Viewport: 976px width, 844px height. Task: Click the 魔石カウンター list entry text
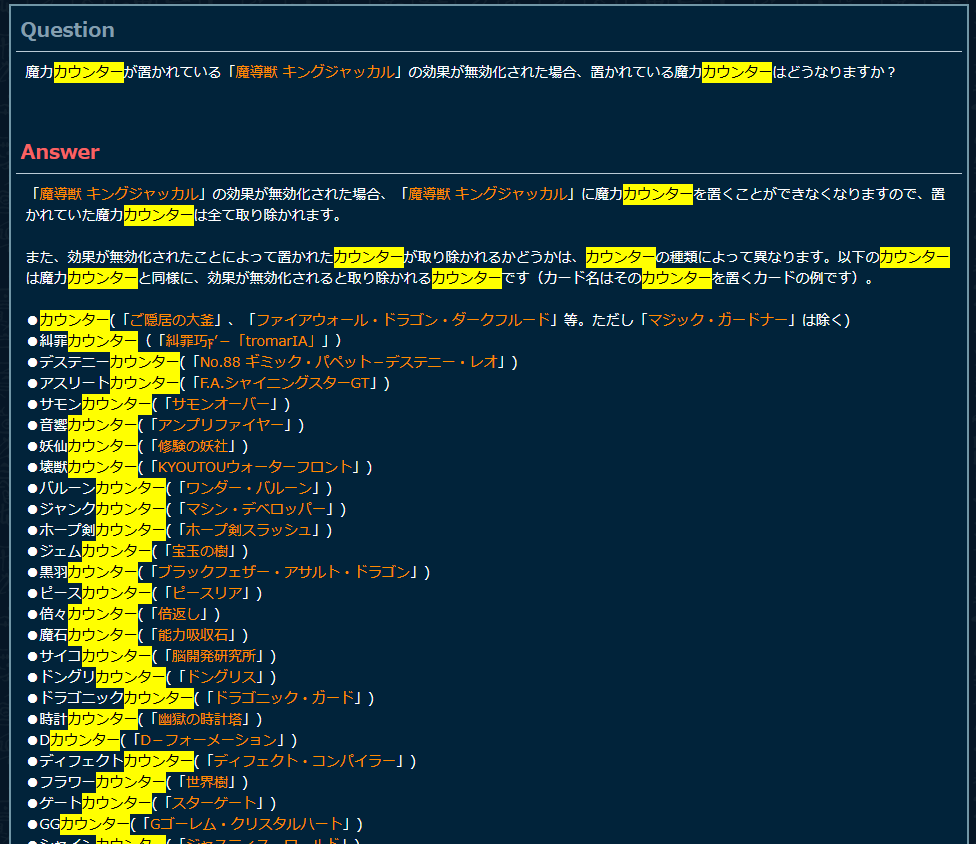click(x=88, y=635)
